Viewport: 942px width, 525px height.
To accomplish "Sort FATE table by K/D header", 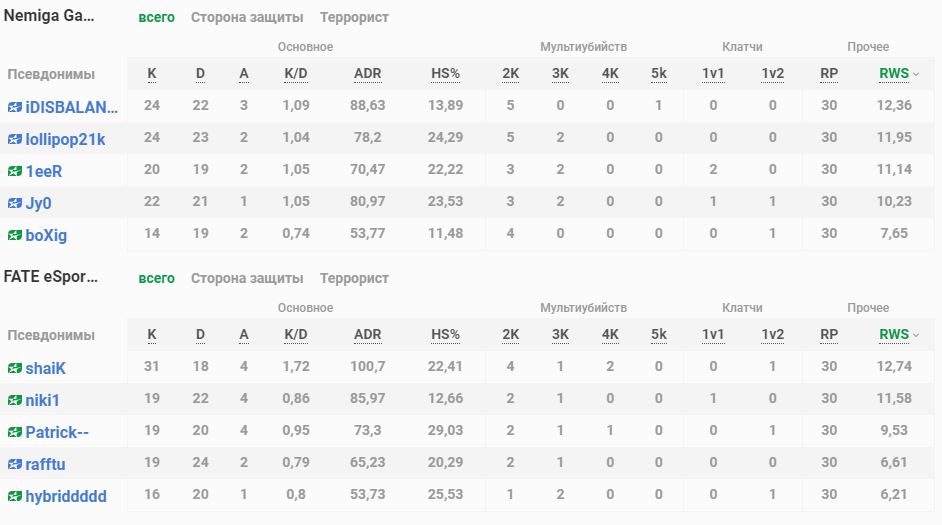I will [297, 334].
